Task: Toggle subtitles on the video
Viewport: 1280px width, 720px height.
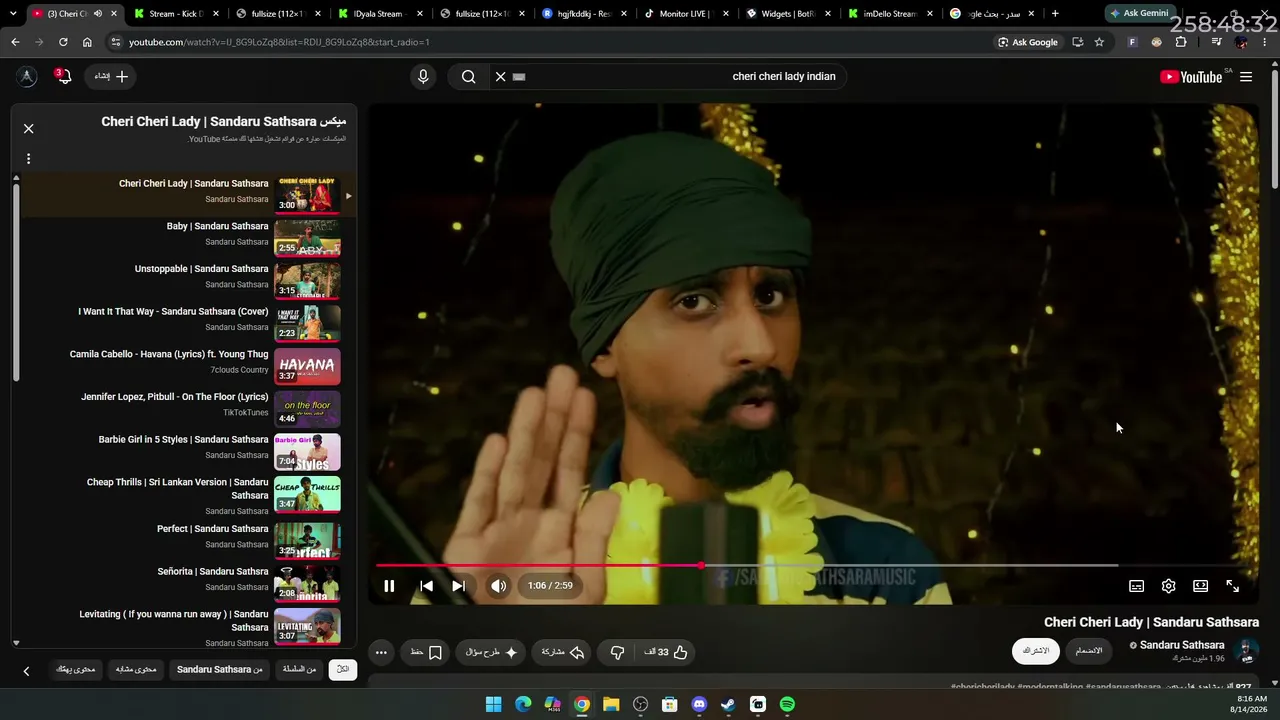Action: click(x=1136, y=586)
